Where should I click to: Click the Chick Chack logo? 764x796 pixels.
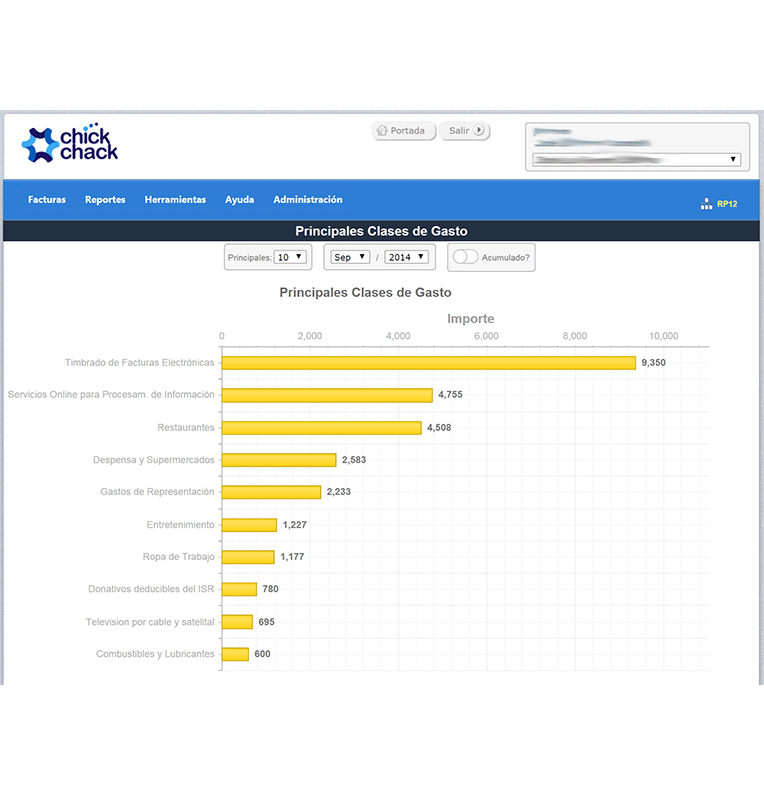70,143
